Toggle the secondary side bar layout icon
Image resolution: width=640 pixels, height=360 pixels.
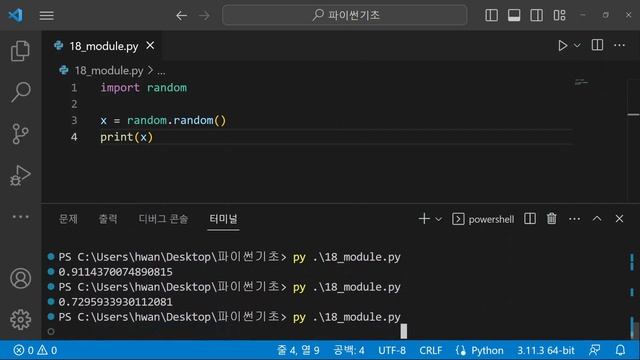(536, 16)
